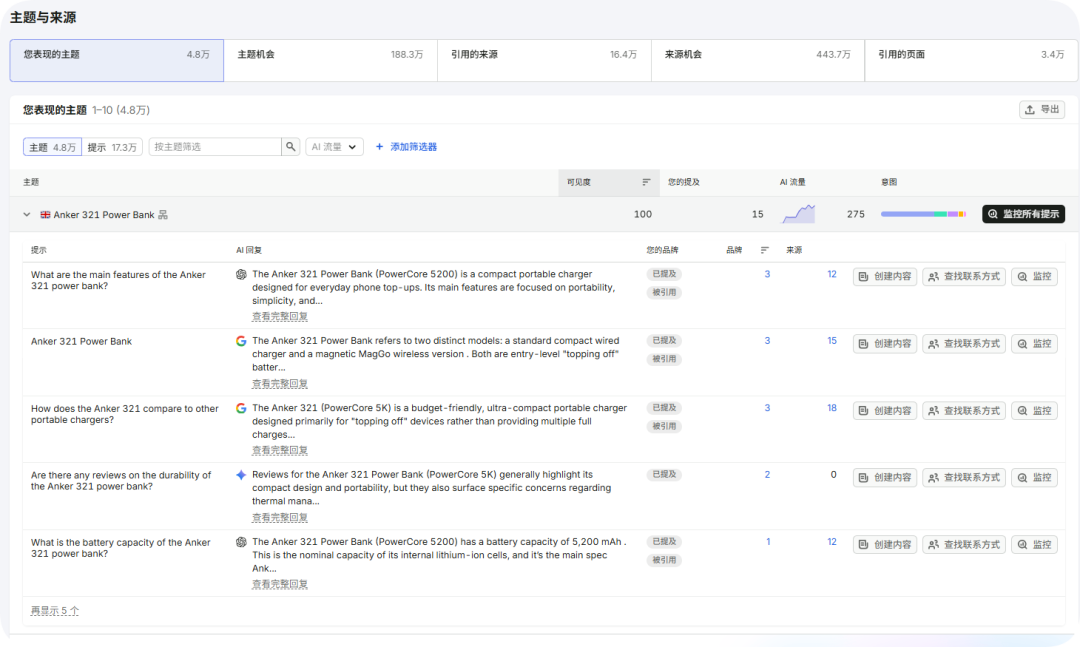Click the 导出 export button
Screen dimensions: 1080x647
[1042, 110]
